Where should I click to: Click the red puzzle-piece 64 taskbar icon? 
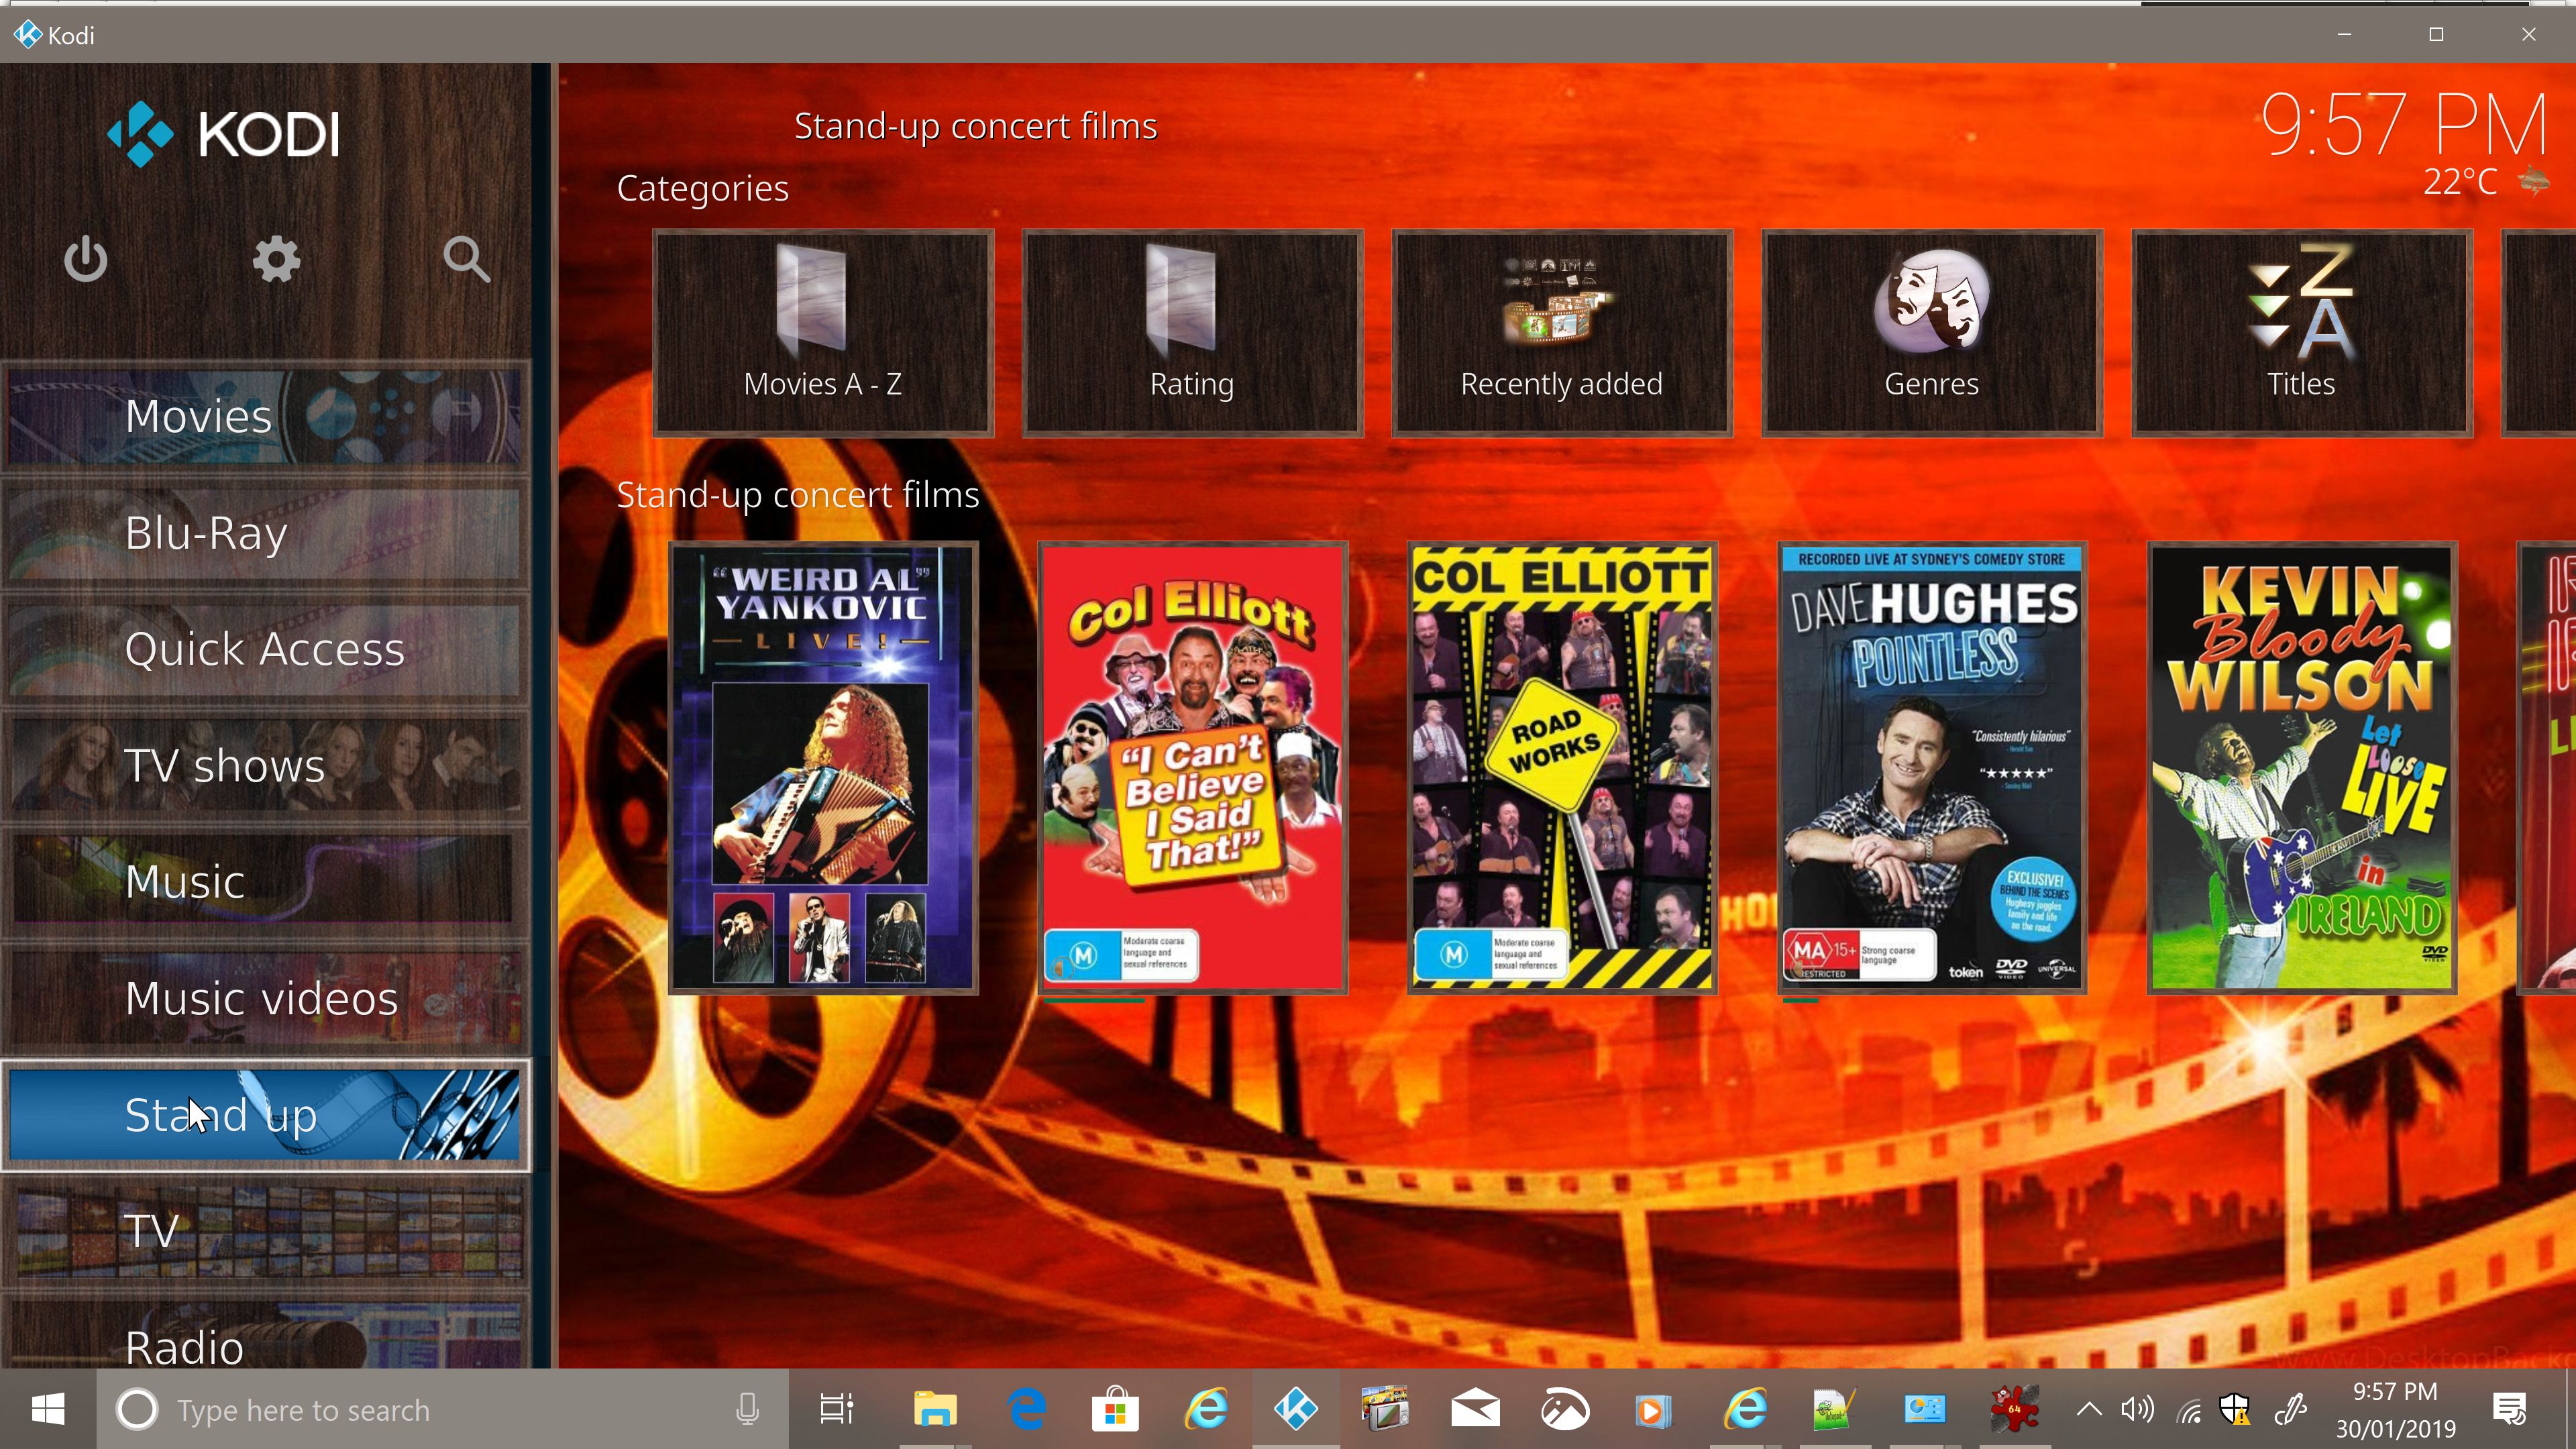pos(2014,1410)
